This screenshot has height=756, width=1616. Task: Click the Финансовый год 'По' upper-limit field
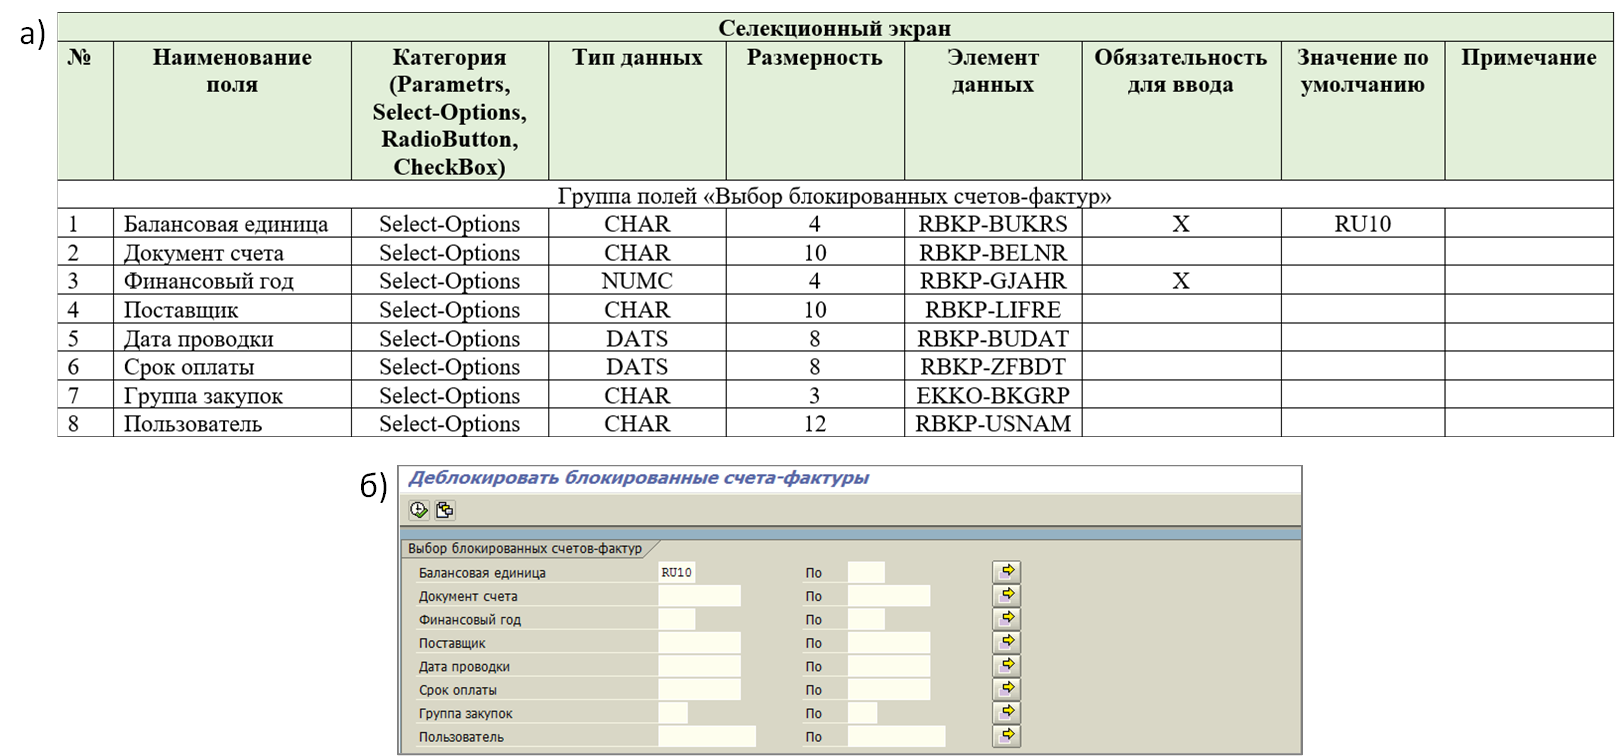[x=866, y=619]
